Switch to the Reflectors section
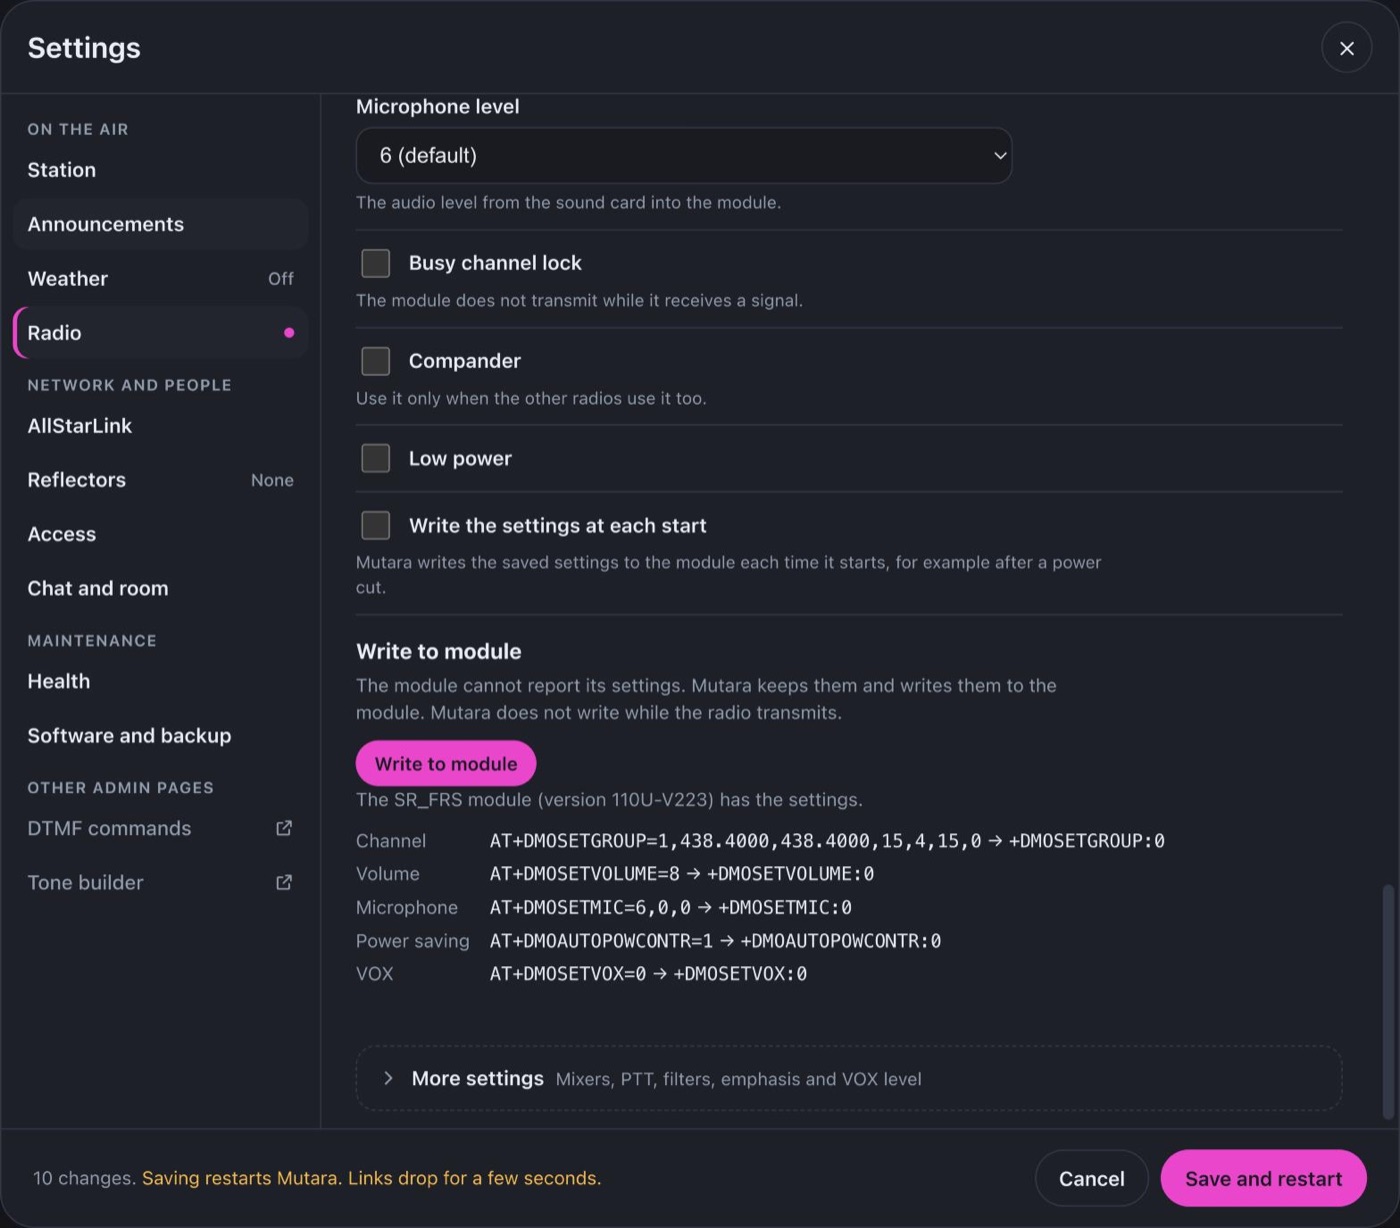The image size is (1400, 1228). tap(160, 480)
